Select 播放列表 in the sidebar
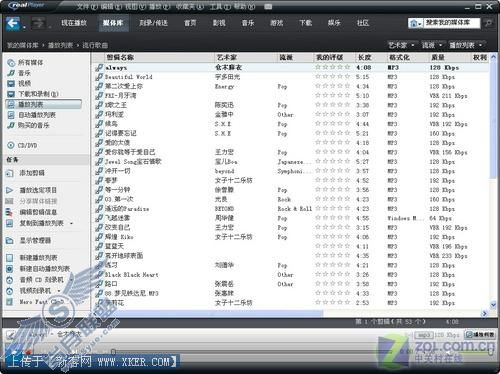The width and height of the screenshot is (500, 374). pyautogui.click(x=44, y=104)
